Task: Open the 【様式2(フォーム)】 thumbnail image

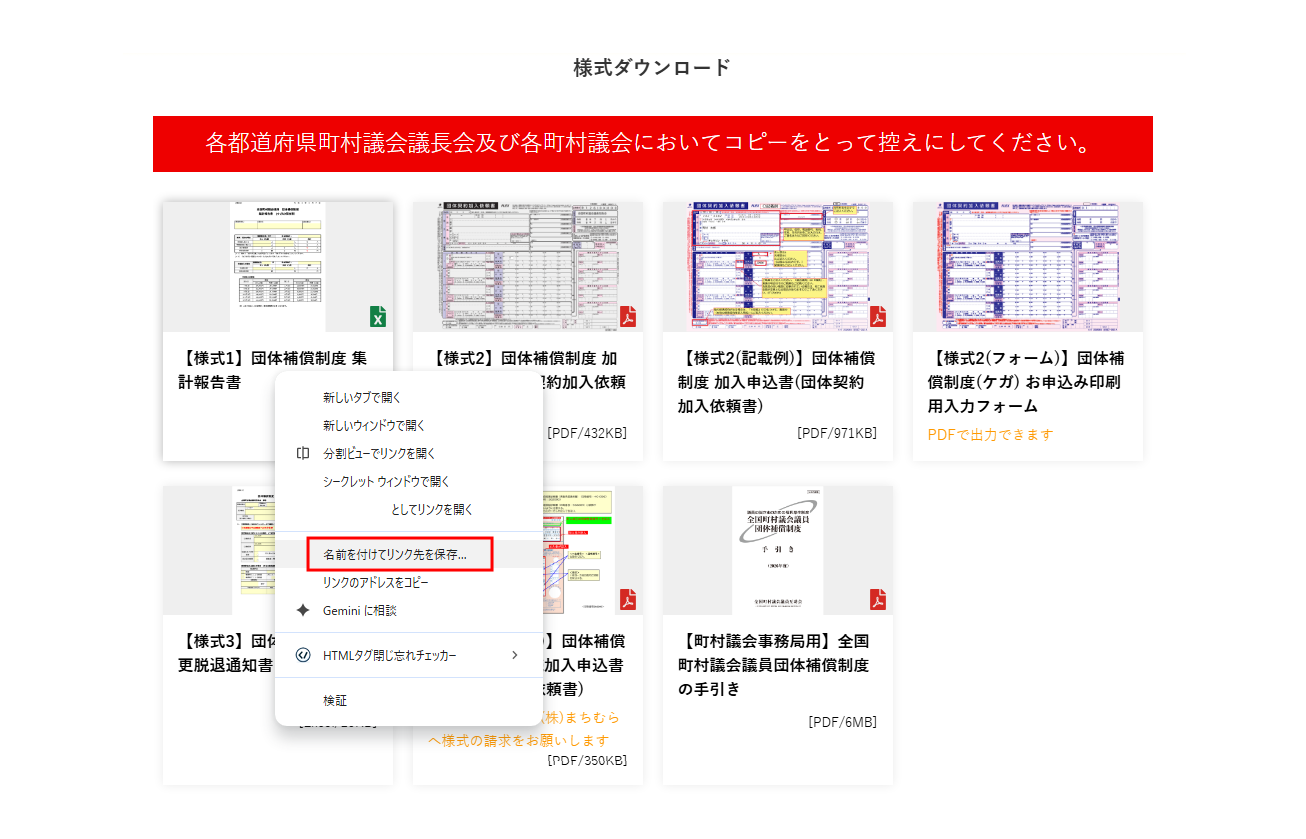Action: pos(1028,267)
